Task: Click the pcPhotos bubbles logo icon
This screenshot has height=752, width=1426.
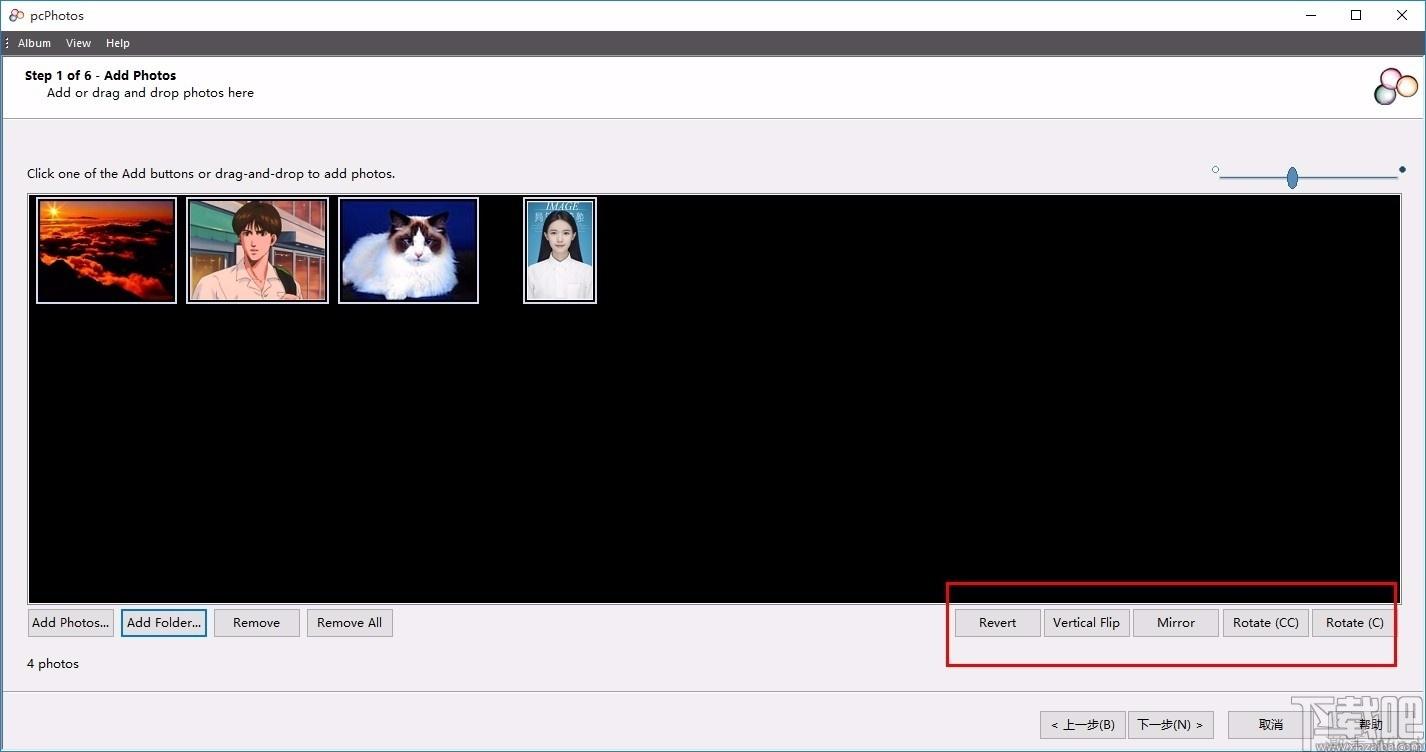Action: coord(1396,86)
